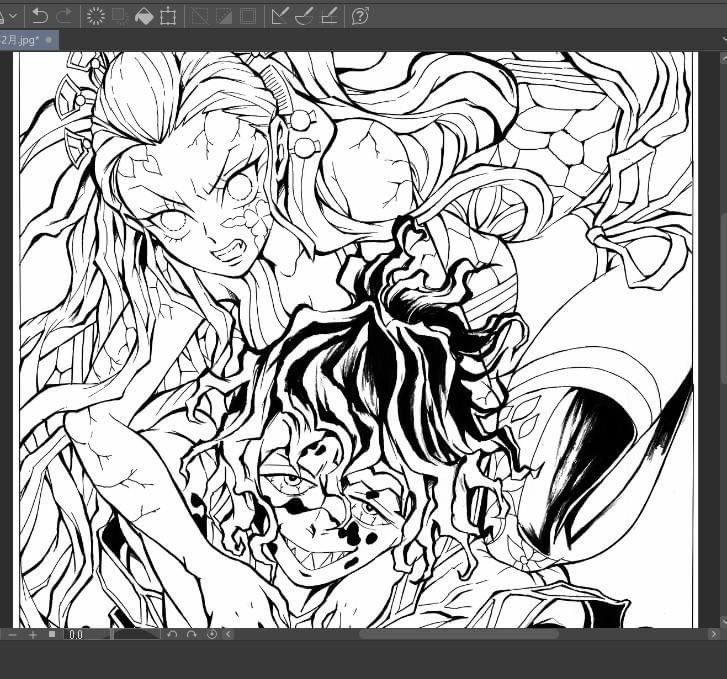This screenshot has height=679, width=727.
Task: Click the Undo arrow in the command bar
Action: click(x=40, y=16)
